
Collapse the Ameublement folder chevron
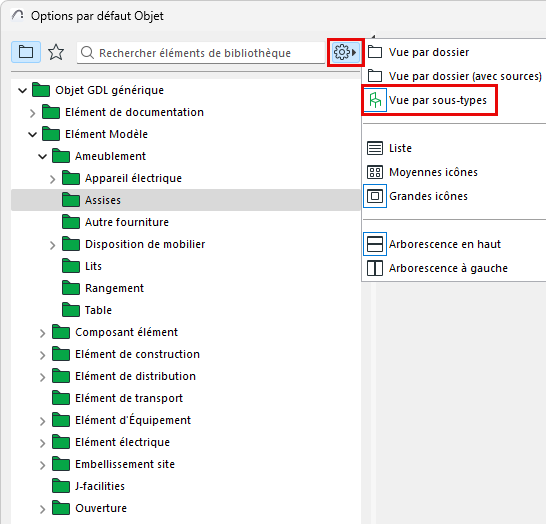pos(42,157)
